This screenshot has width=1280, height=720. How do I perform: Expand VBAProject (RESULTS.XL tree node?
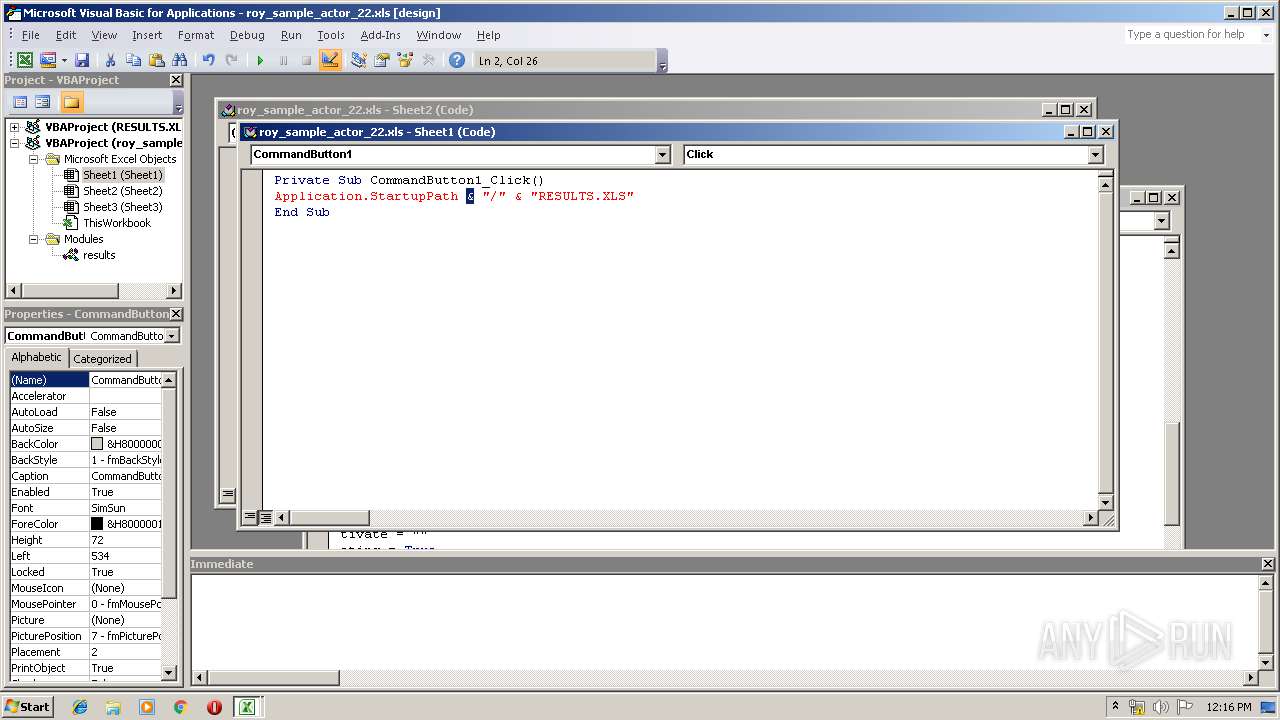coord(15,127)
